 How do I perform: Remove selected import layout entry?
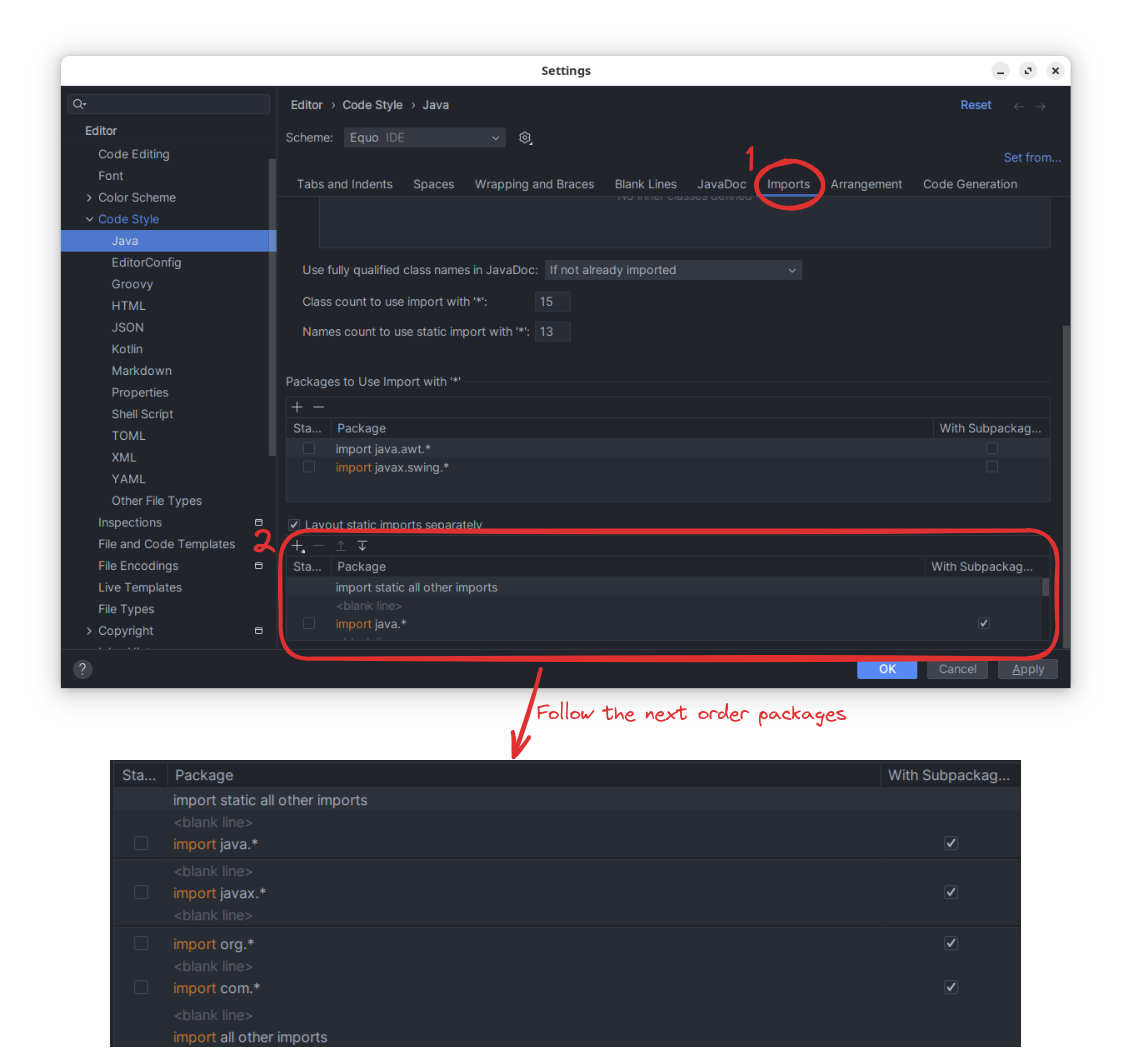319,546
